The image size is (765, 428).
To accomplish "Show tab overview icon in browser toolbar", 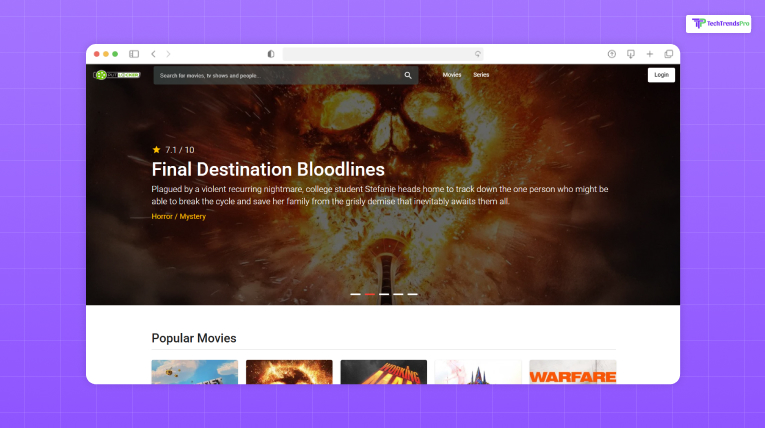I will (668, 54).
